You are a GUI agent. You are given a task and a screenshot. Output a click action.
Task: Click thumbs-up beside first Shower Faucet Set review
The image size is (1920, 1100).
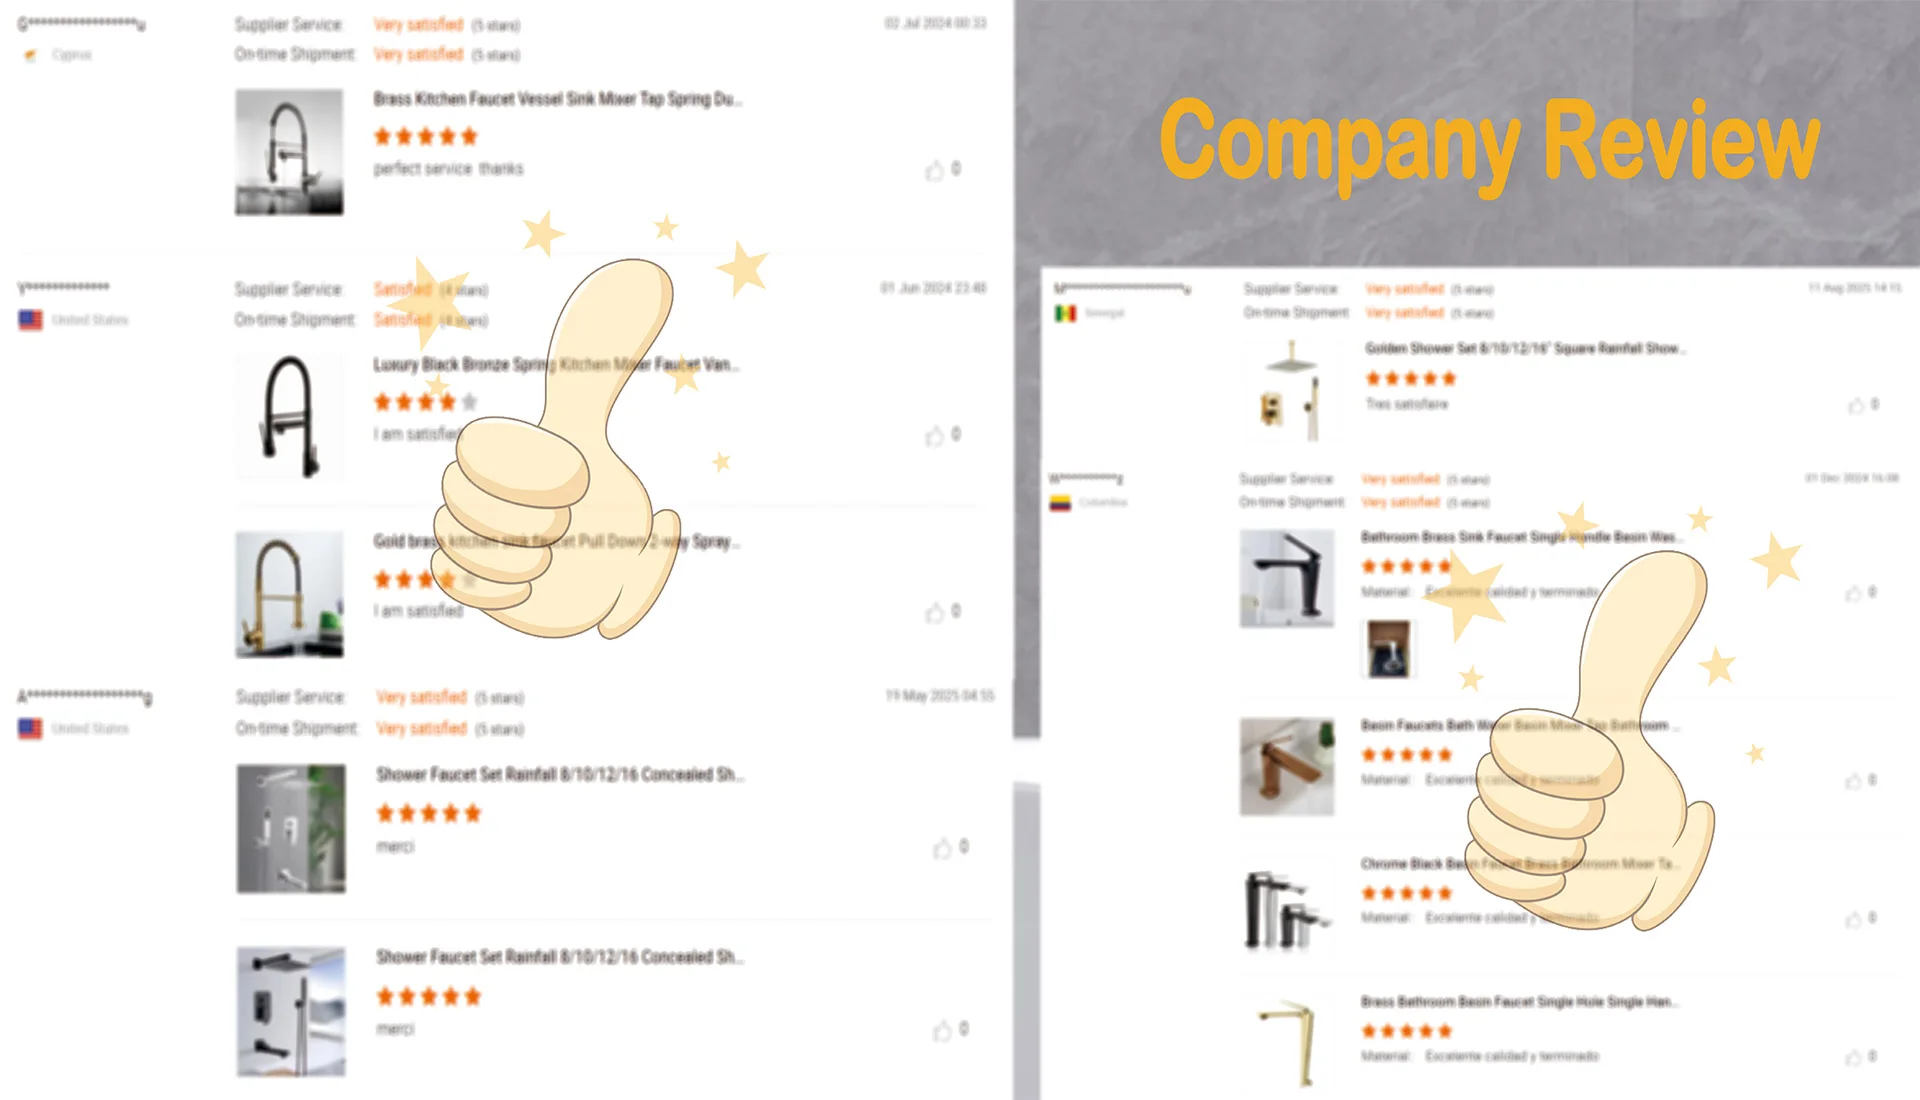pyautogui.click(x=942, y=849)
